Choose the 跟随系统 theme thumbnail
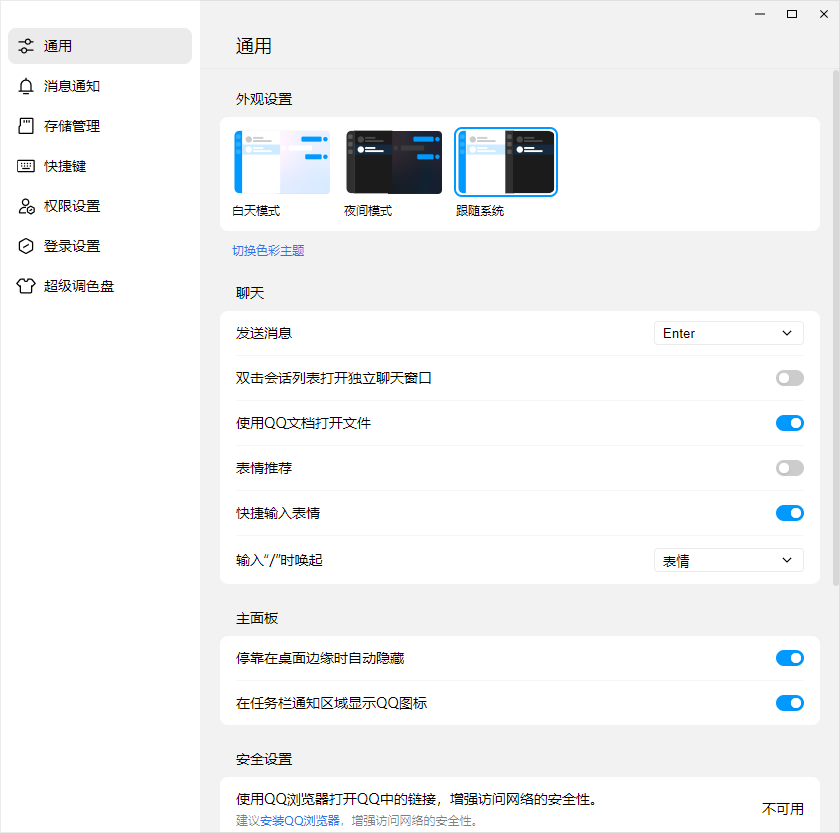 (x=506, y=162)
